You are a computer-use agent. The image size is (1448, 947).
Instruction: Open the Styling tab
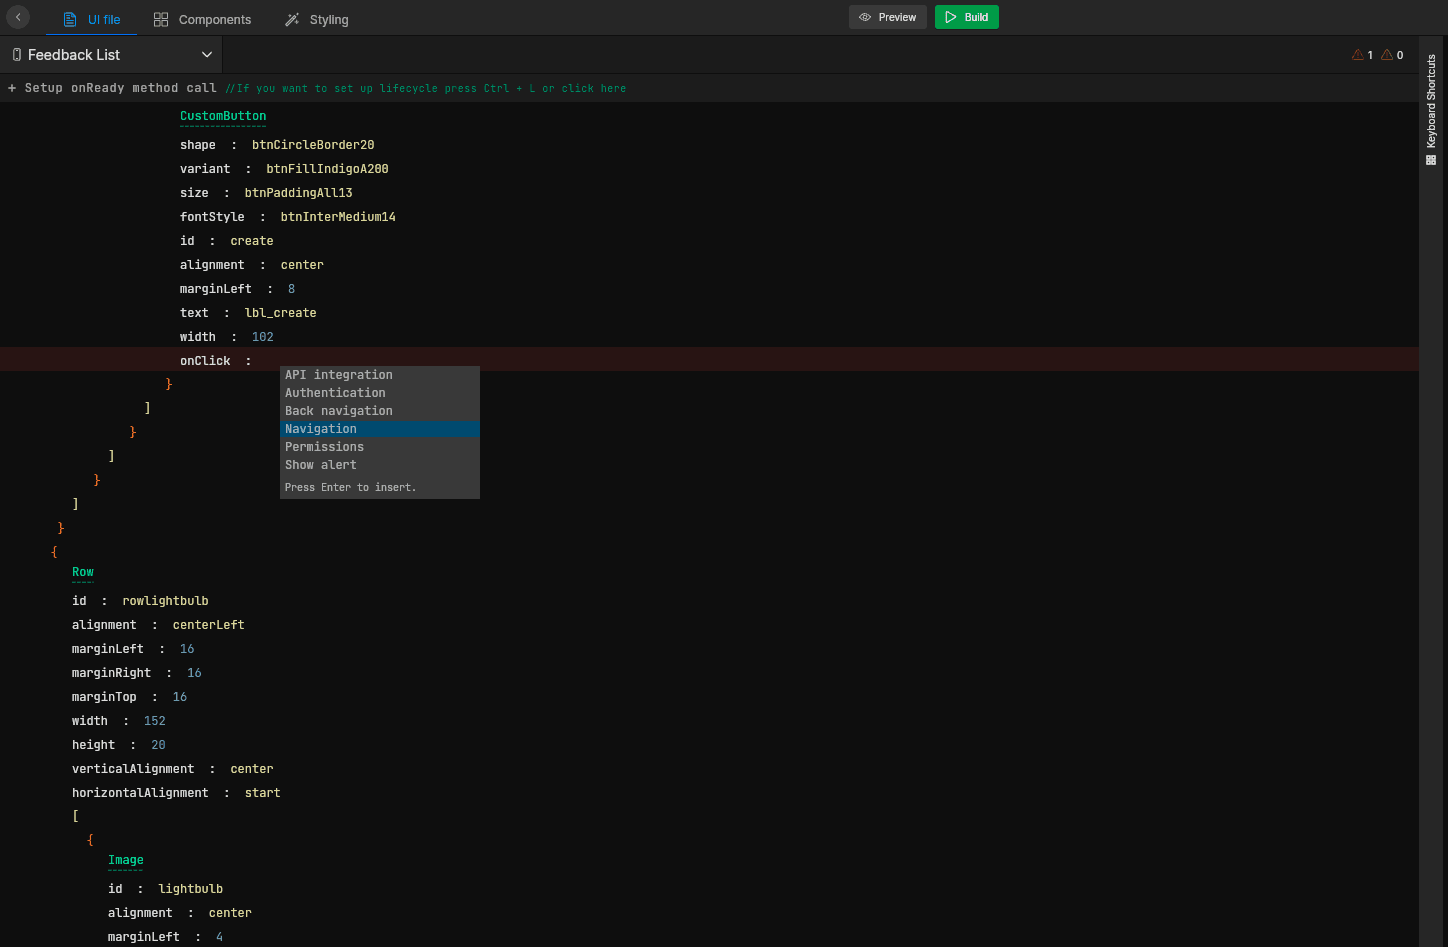[316, 19]
